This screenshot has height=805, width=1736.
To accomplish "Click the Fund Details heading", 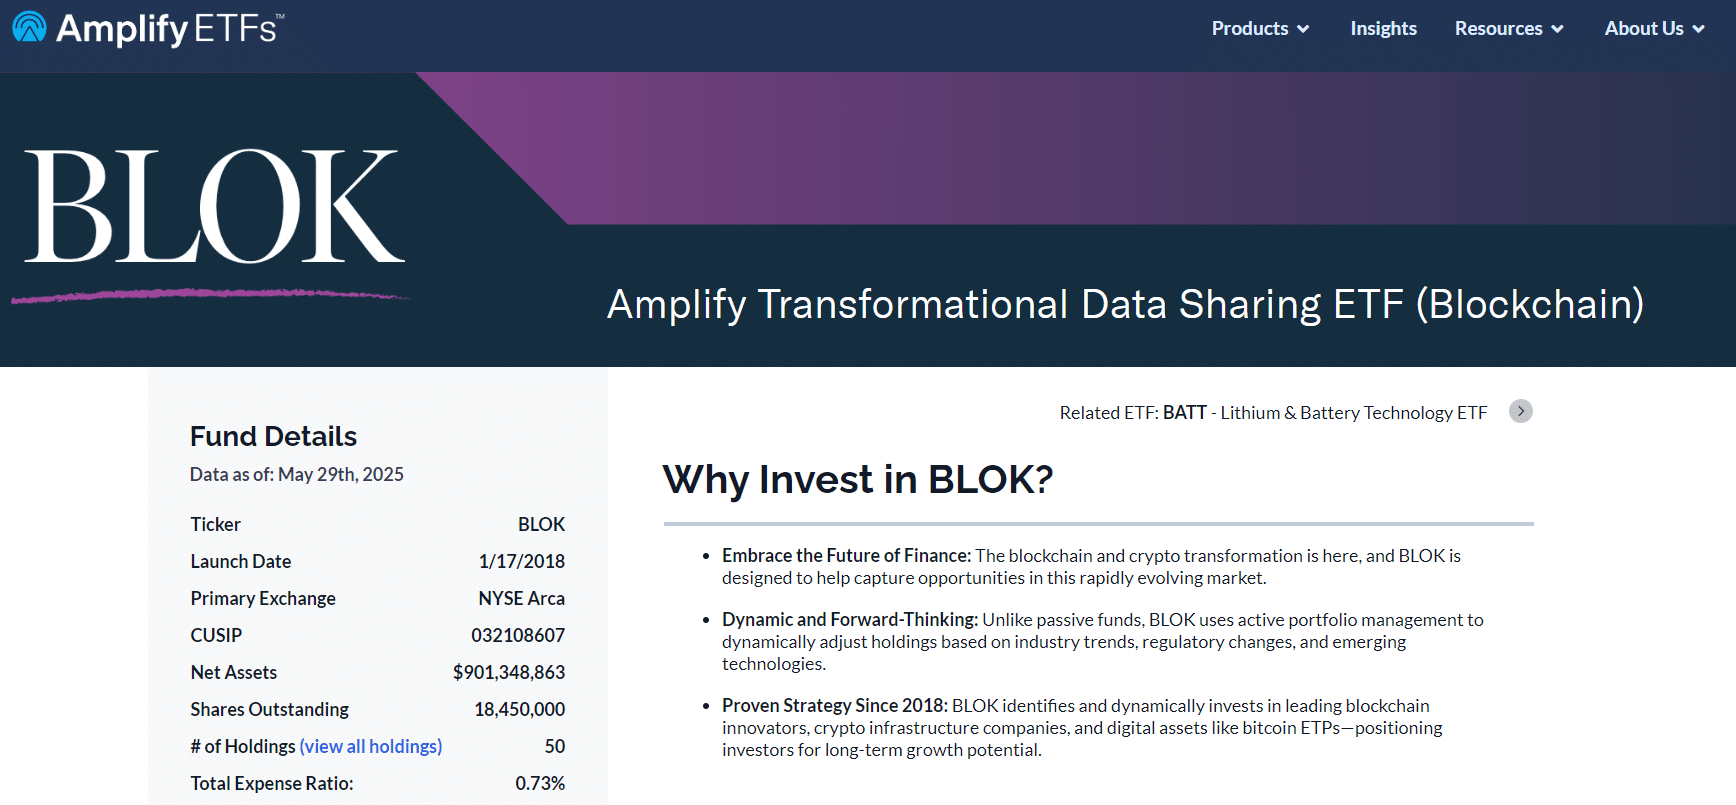I will tap(273, 436).
